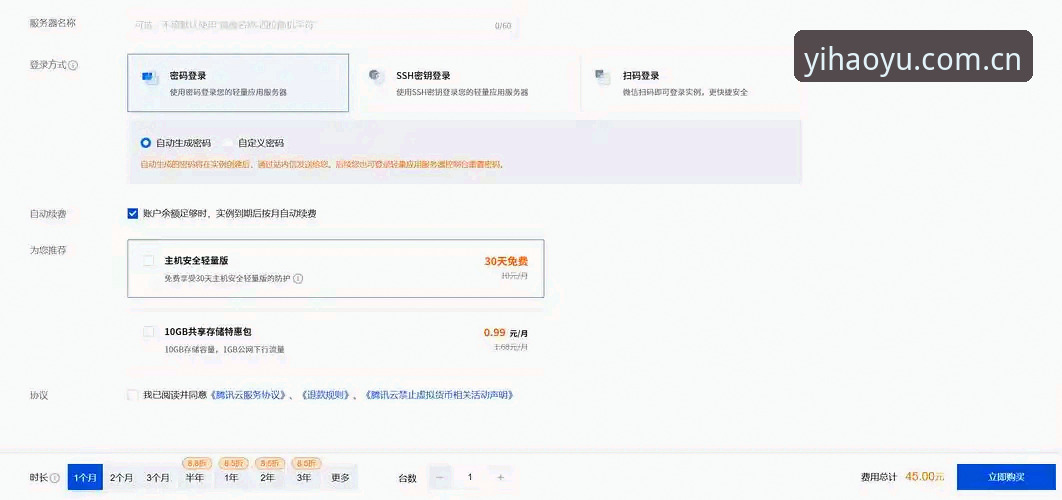1062x500 pixels.
Task: Choose the SSH密钥登录 login method
Action: click(467, 83)
